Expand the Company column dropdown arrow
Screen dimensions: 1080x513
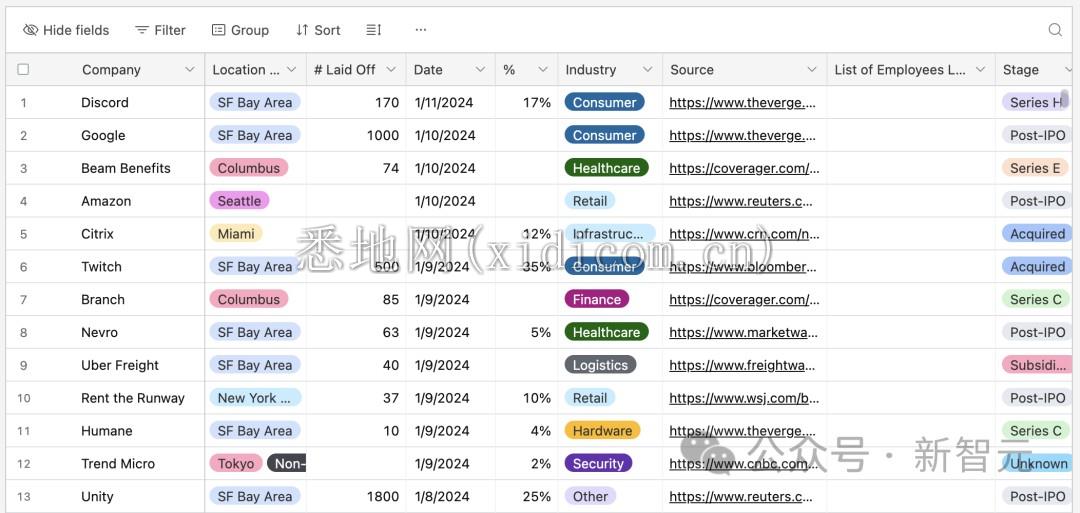[x=189, y=70]
